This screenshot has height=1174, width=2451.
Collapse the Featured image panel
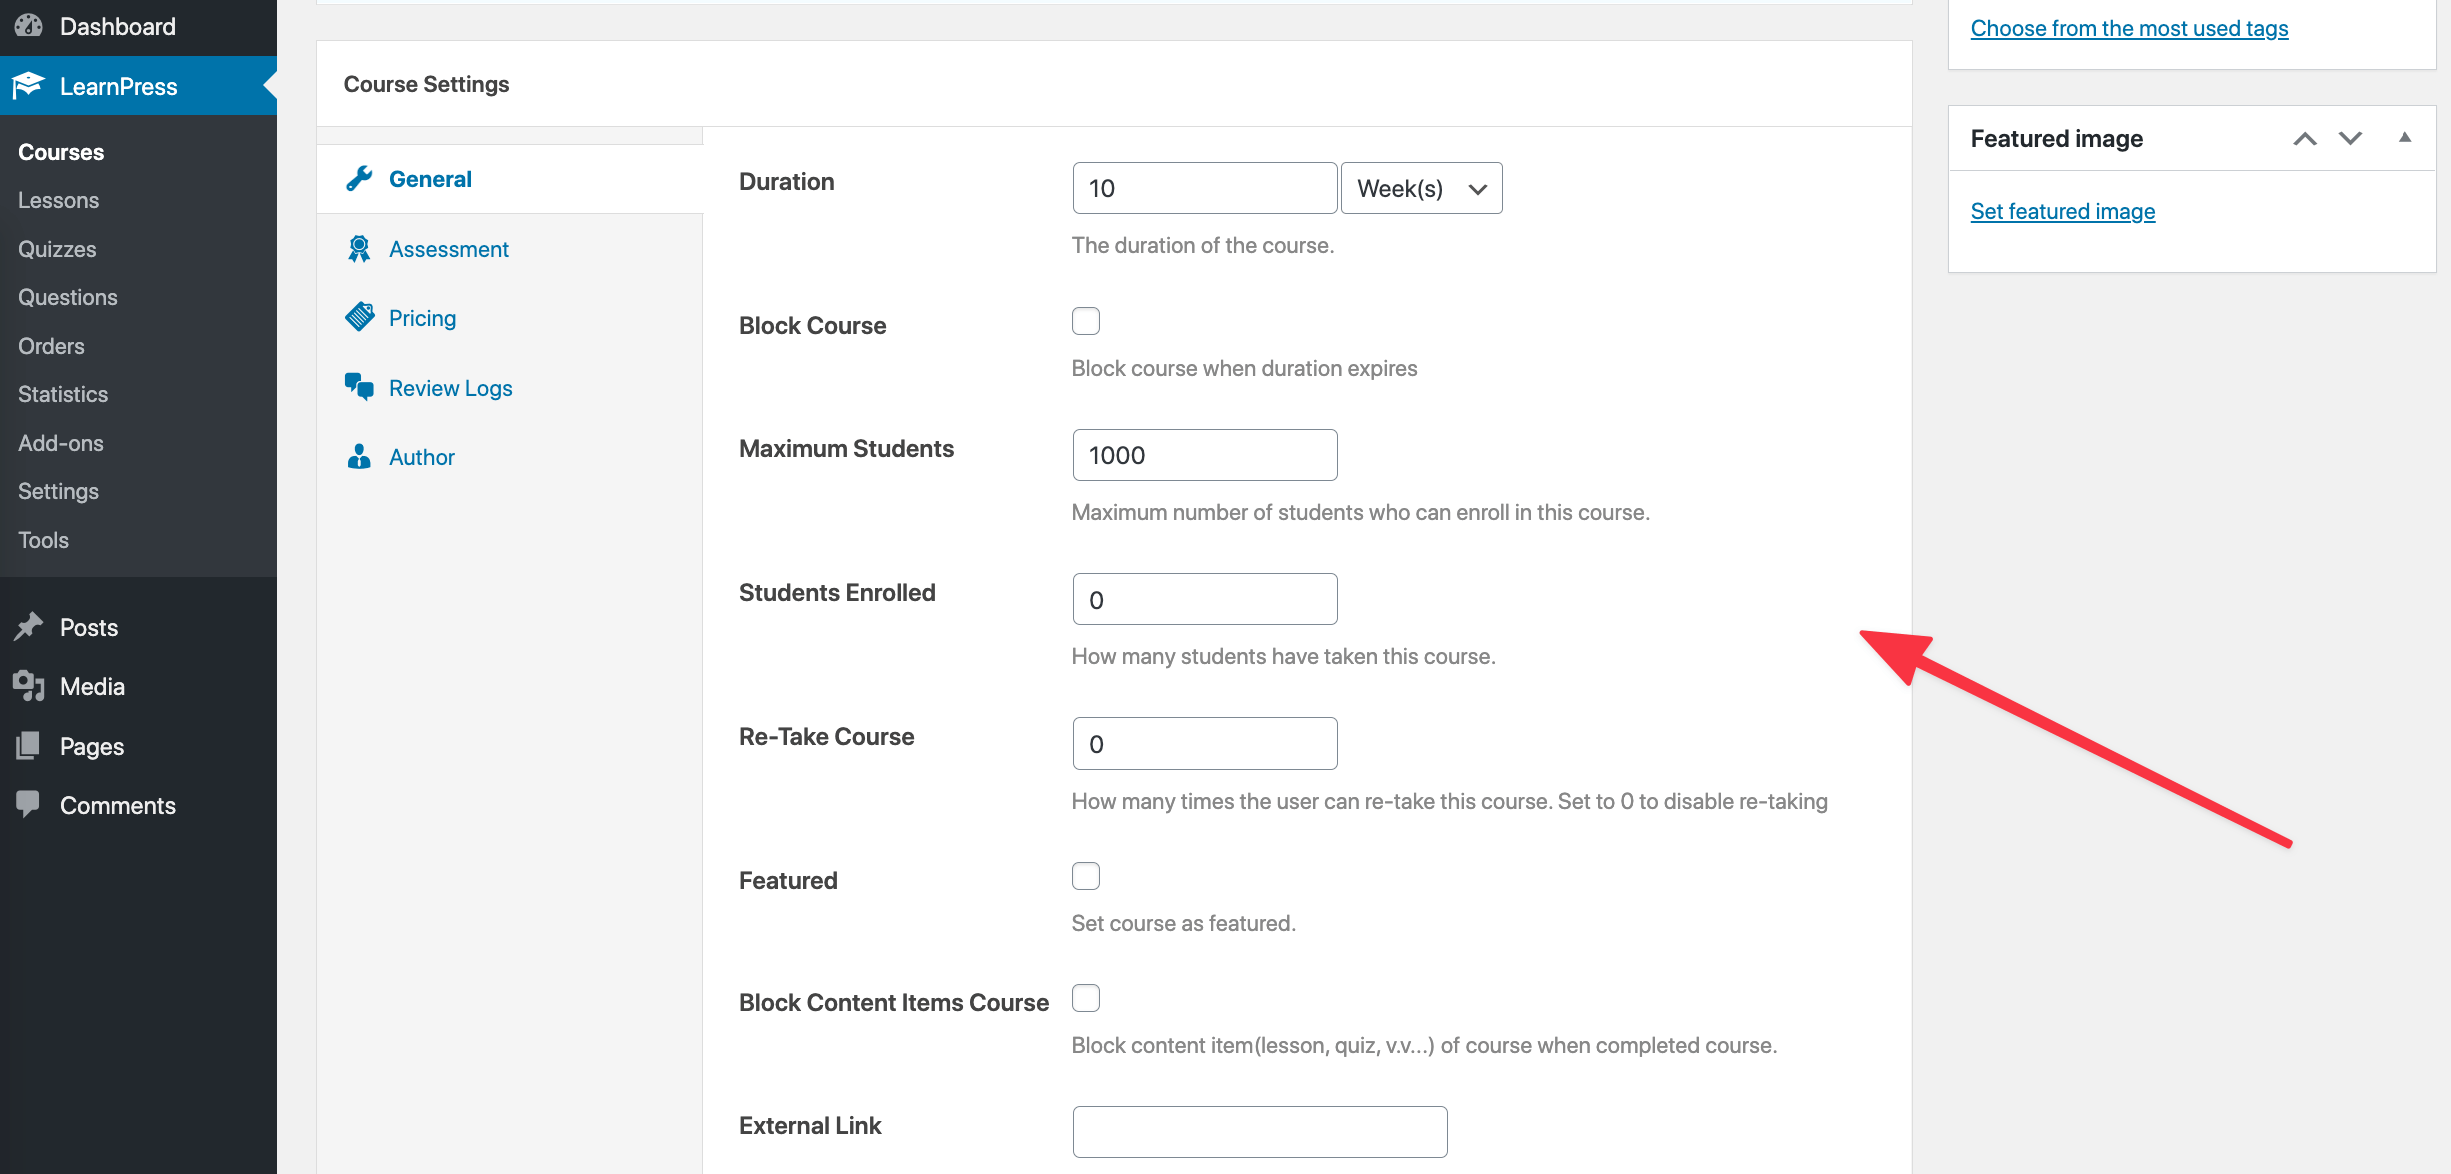pos(2405,138)
